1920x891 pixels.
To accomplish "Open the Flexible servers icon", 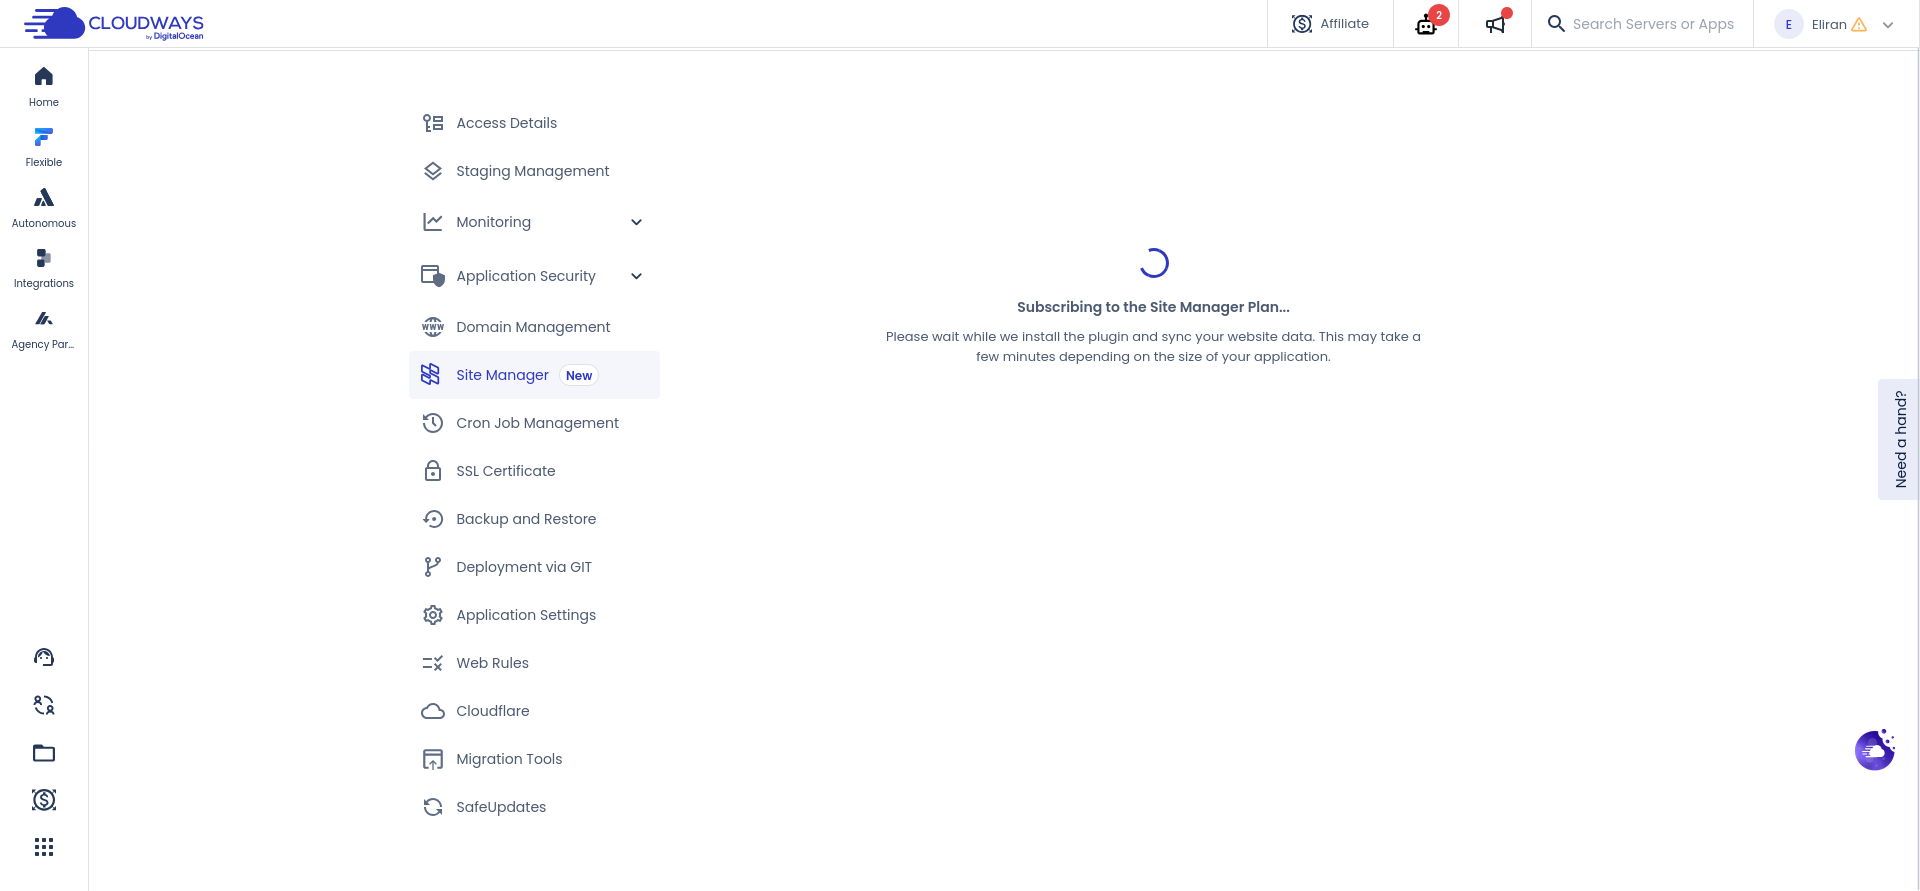I will point(44,137).
